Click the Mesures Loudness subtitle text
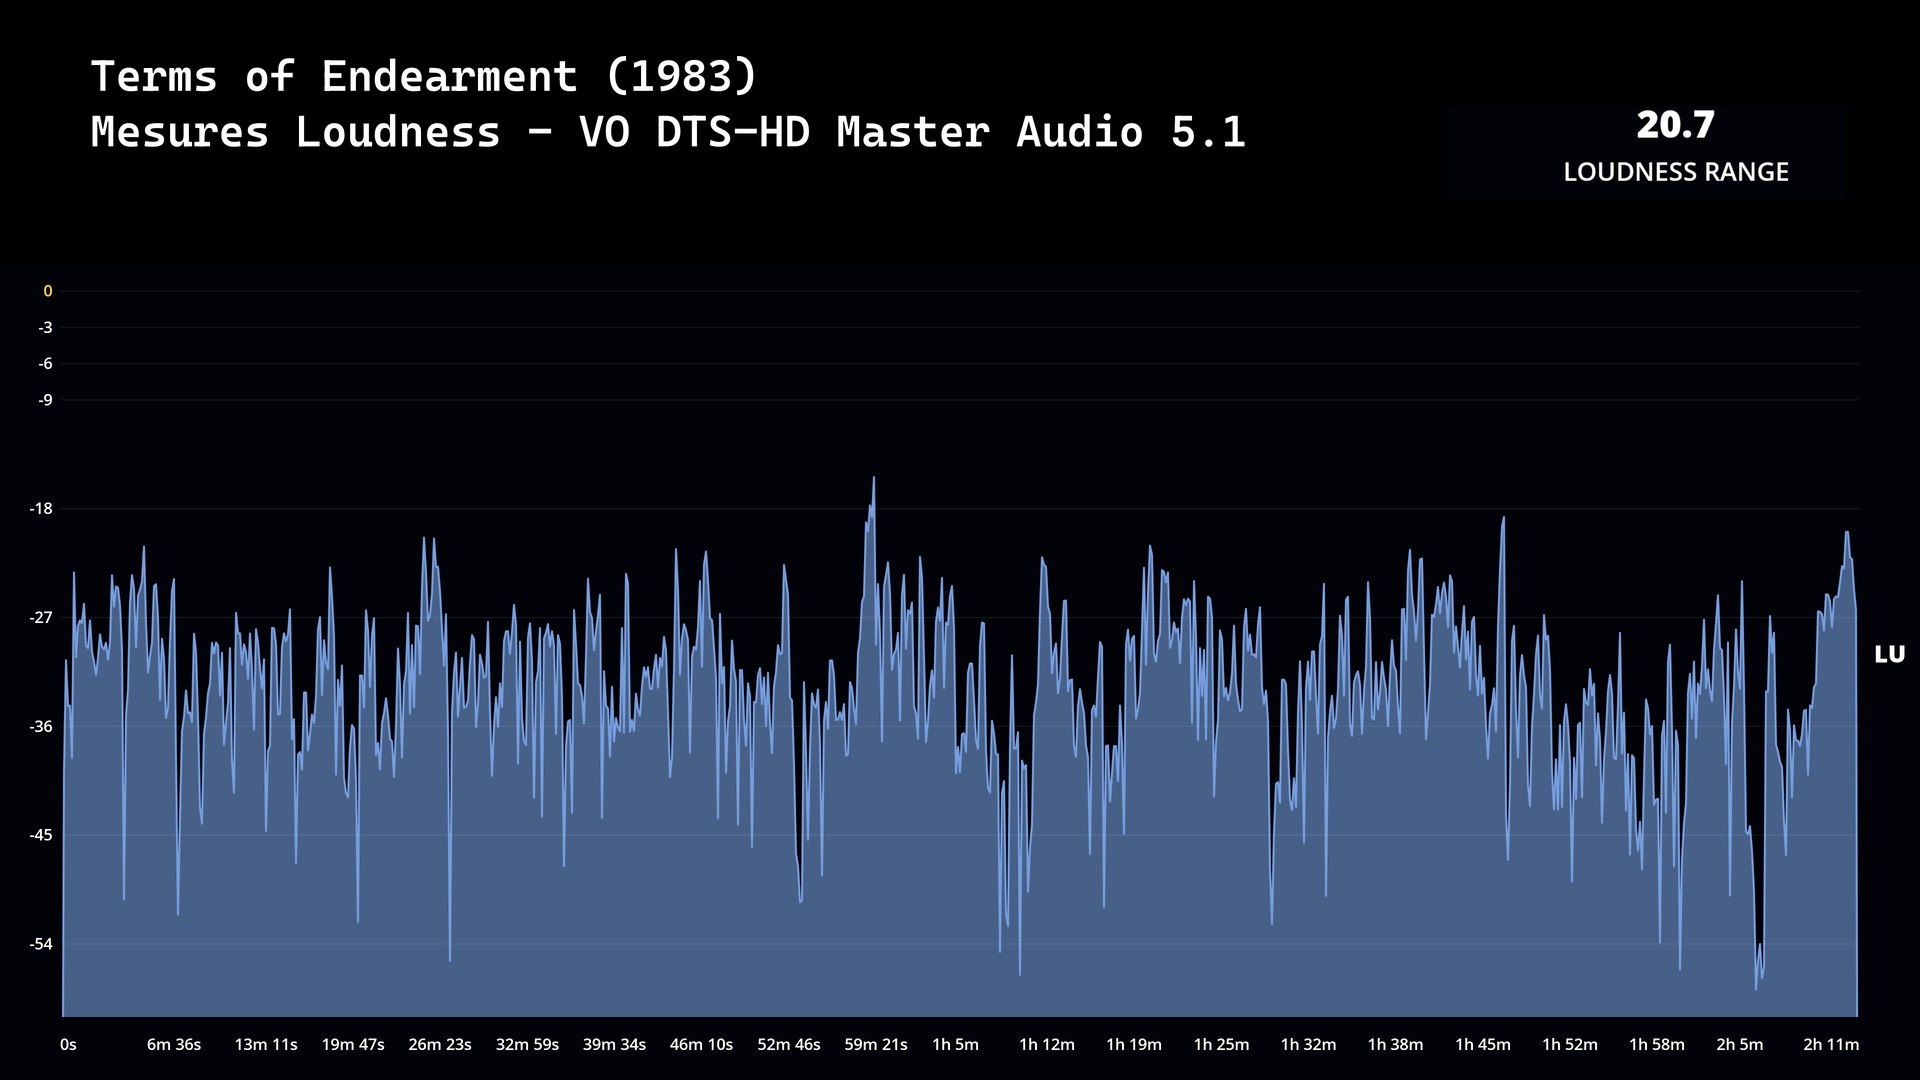This screenshot has height=1080, width=1920. (x=667, y=132)
